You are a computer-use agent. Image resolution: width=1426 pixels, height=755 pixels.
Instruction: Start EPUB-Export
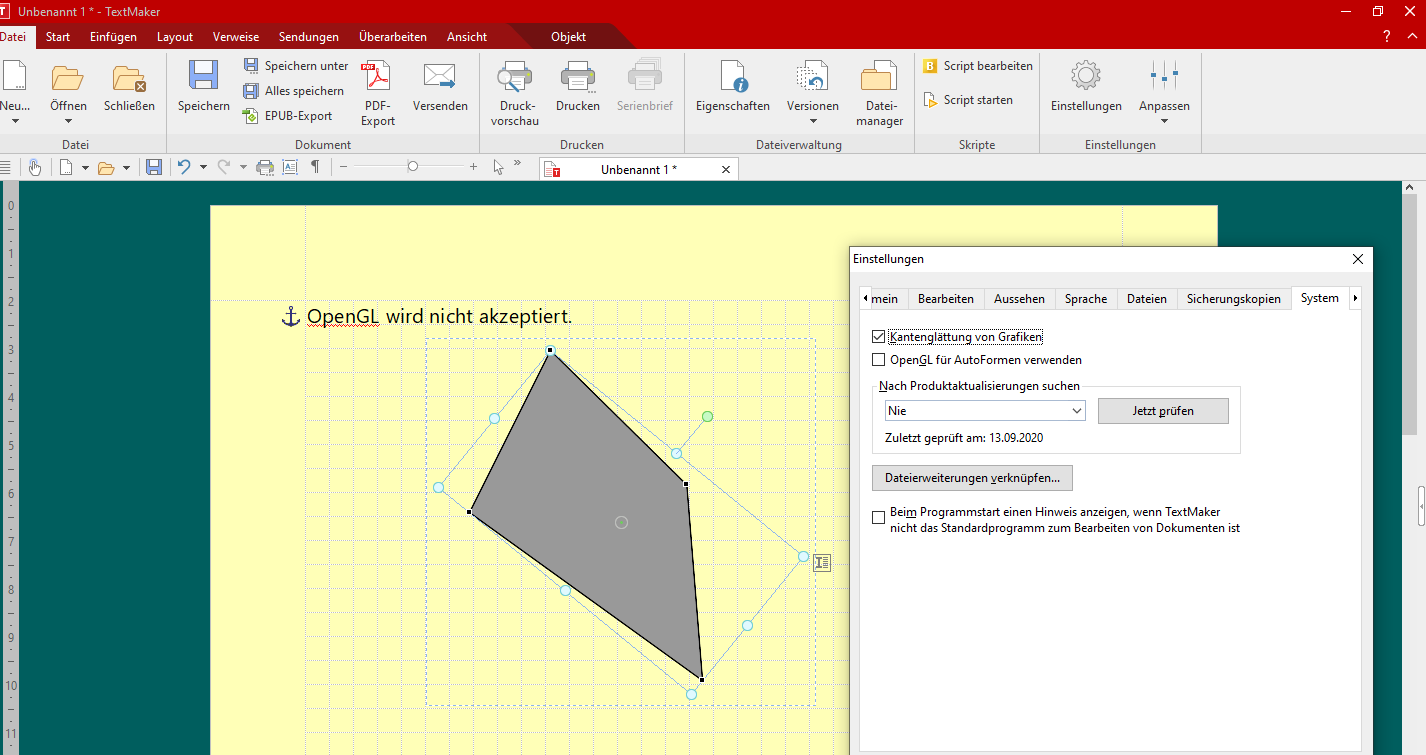click(x=287, y=116)
